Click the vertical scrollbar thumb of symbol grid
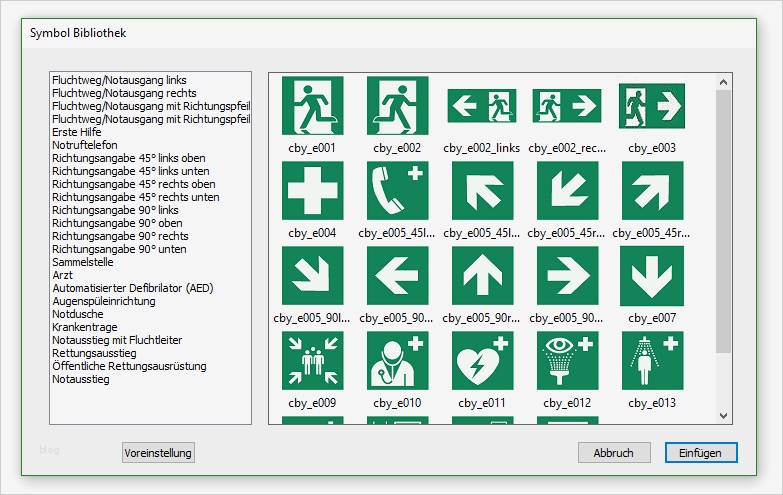The width and height of the screenshot is (783, 495). click(724, 222)
